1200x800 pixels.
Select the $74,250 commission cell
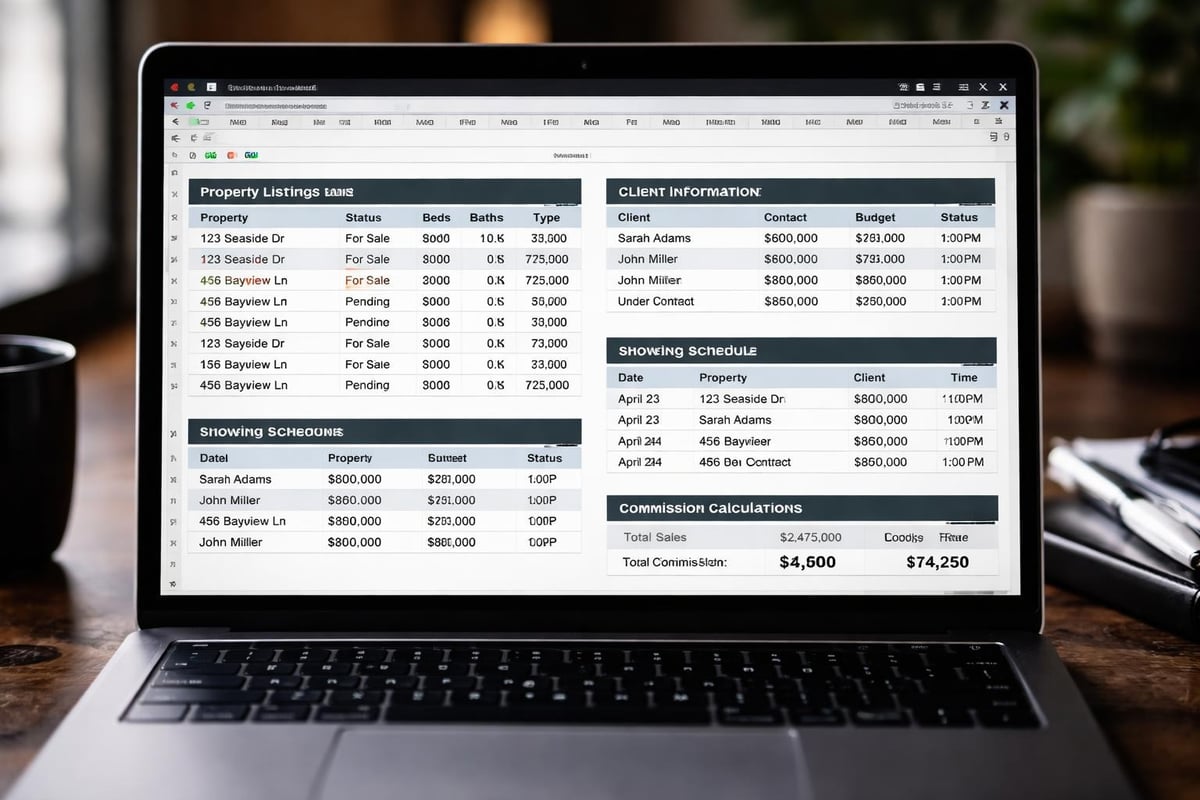pyautogui.click(x=937, y=562)
